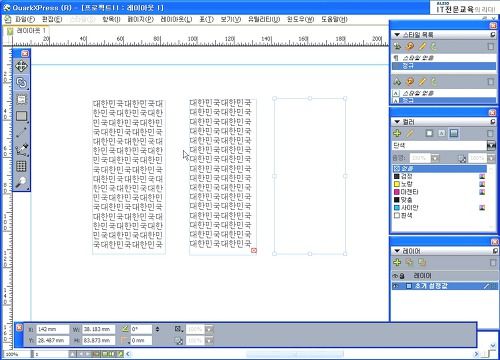Screen dimensions: 500x360
Task: Select the 흰색 white color
Action: pos(403,216)
